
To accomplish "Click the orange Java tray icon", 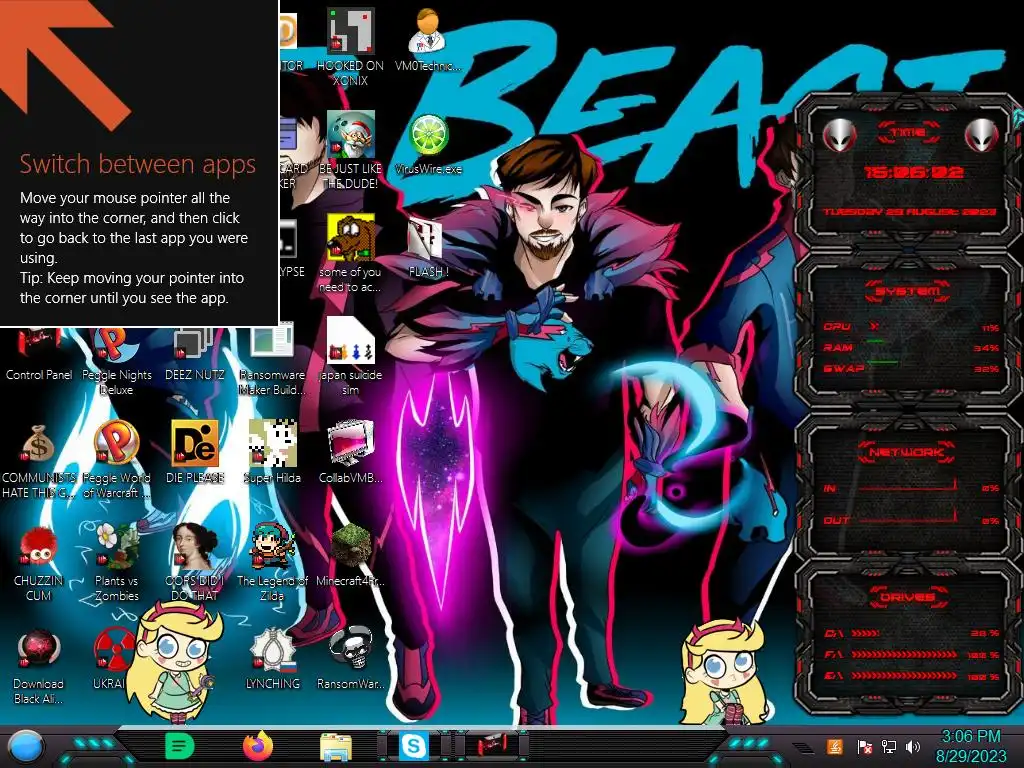I will [834, 746].
